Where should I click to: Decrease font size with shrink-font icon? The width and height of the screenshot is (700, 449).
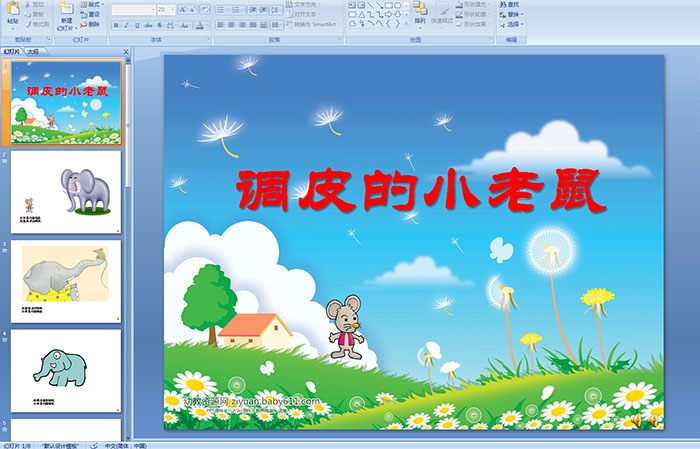coord(192,9)
